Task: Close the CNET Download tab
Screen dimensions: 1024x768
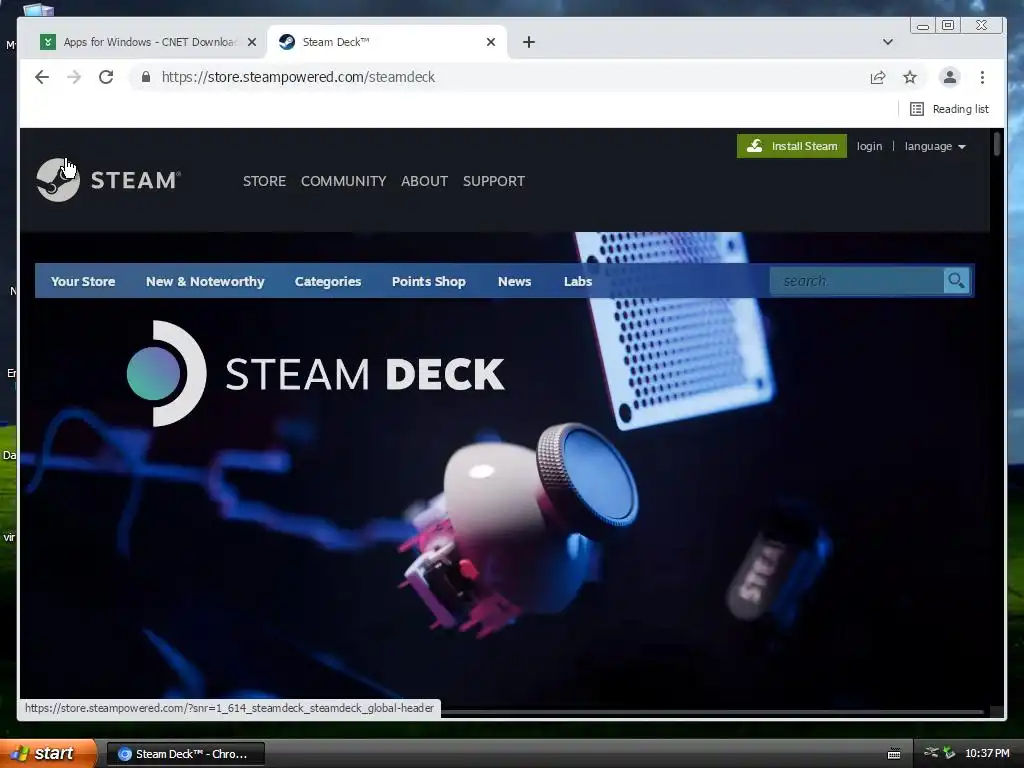Action: [252, 42]
